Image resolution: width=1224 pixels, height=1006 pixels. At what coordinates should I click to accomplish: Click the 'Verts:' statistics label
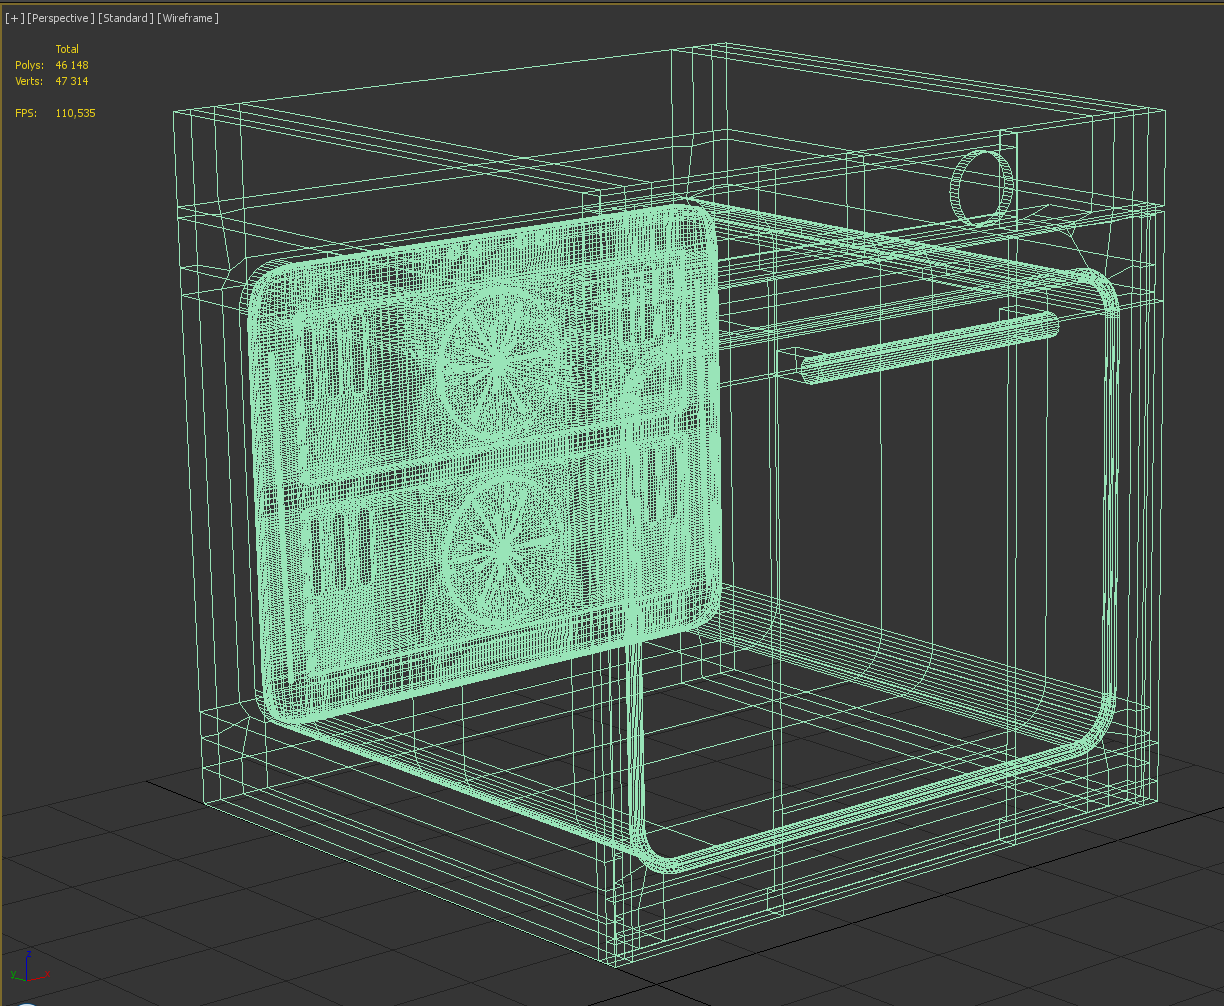(29, 81)
